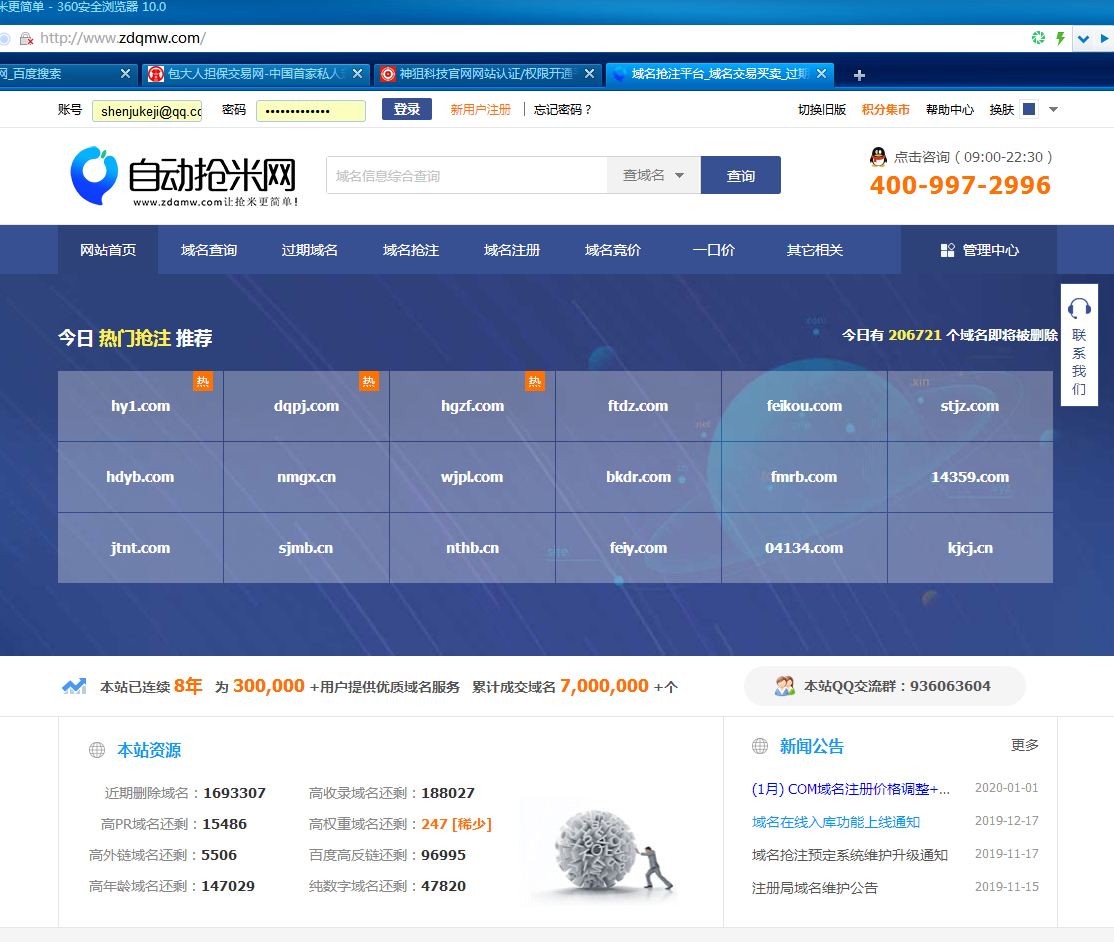Expand the 查域名 search type dropdown
1114x942 pixels.
[x=653, y=175]
